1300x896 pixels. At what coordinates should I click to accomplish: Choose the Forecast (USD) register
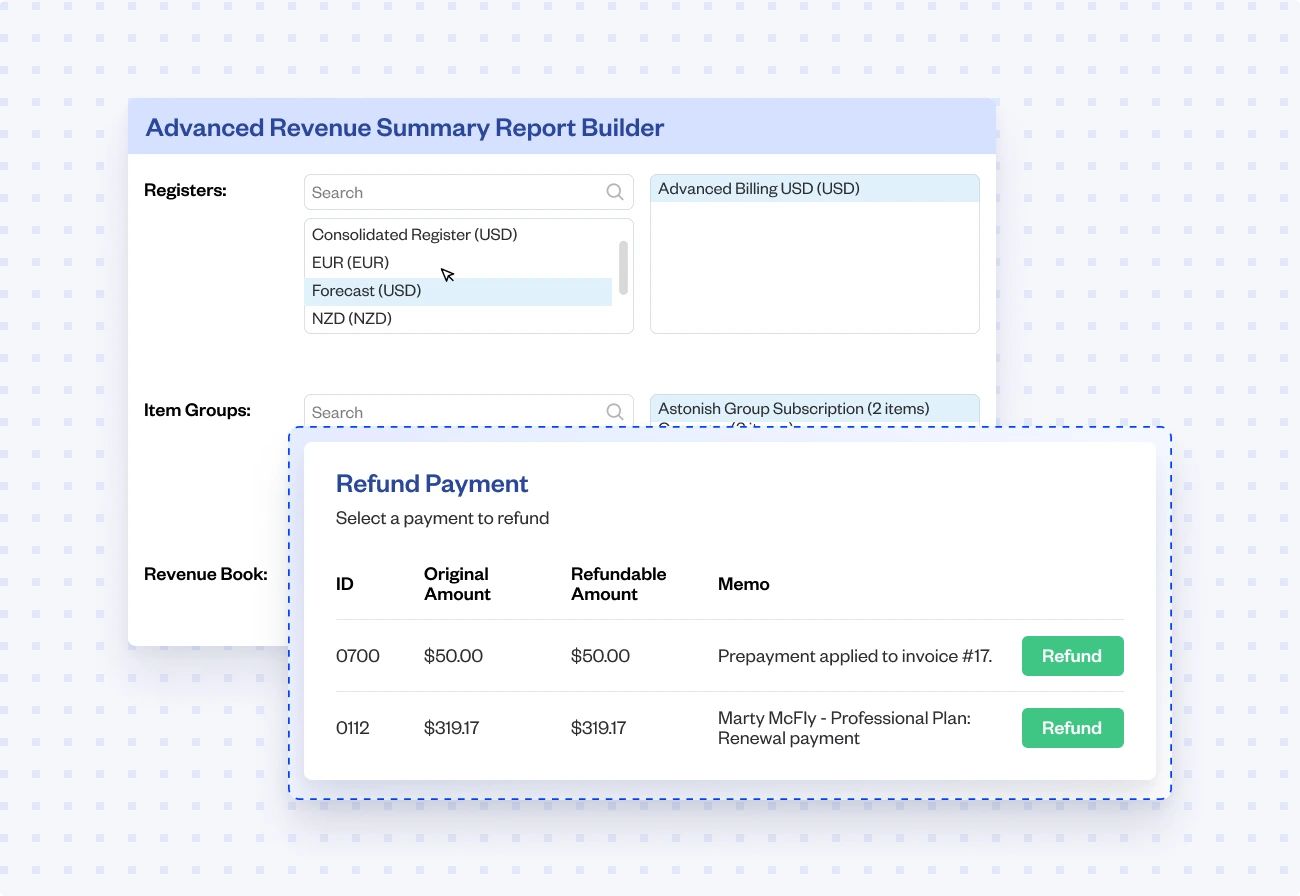(366, 290)
